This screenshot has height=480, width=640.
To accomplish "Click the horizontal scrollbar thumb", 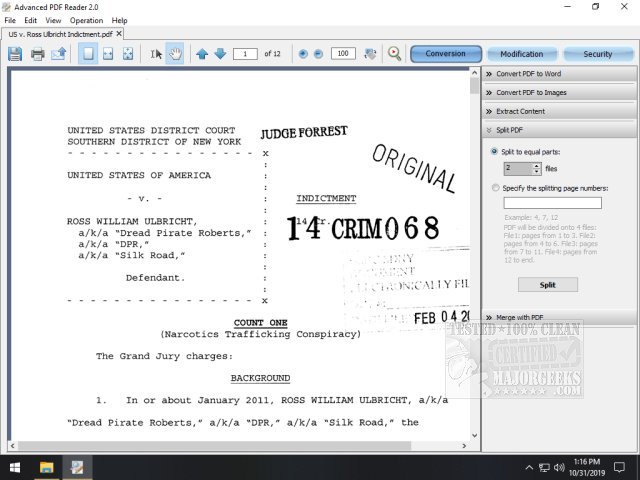I will [x=214, y=446].
